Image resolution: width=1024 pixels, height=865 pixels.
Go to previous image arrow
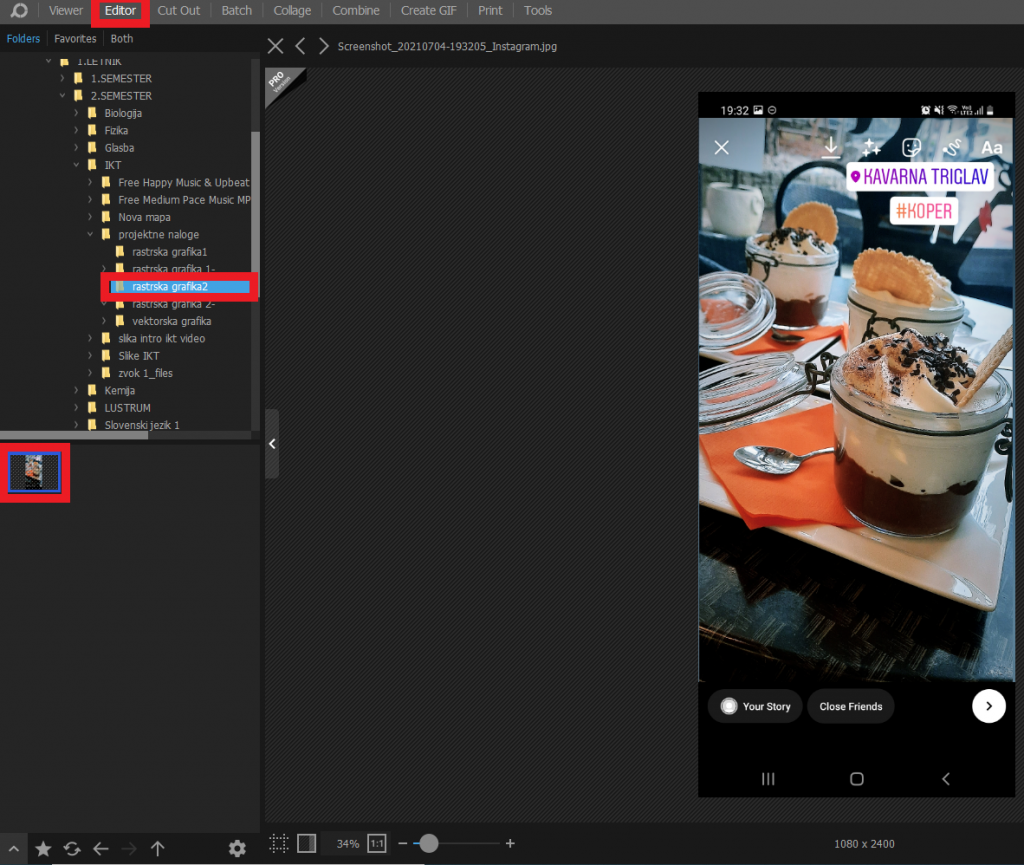pyautogui.click(x=300, y=46)
